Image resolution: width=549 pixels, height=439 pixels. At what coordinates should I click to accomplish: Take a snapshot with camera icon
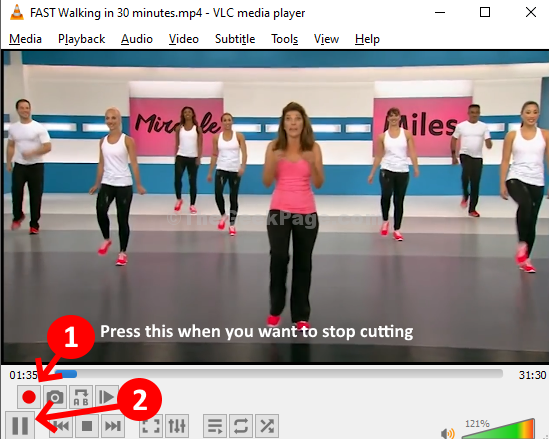[55, 397]
